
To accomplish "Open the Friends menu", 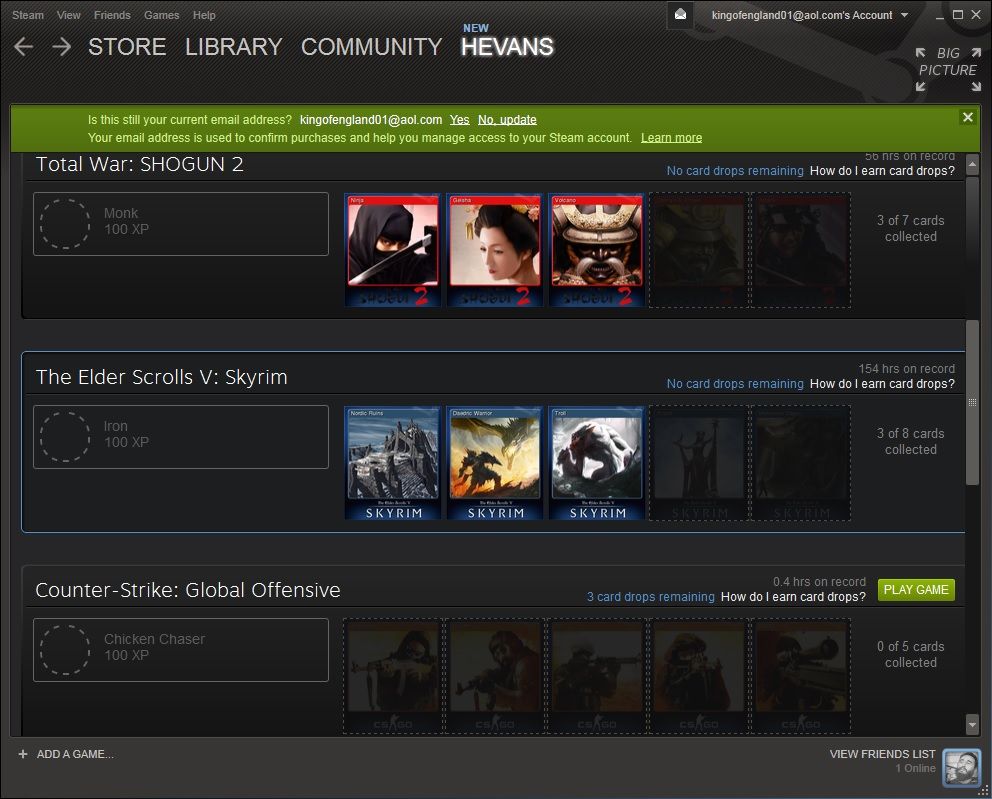I will pyautogui.click(x=112, y=15).
